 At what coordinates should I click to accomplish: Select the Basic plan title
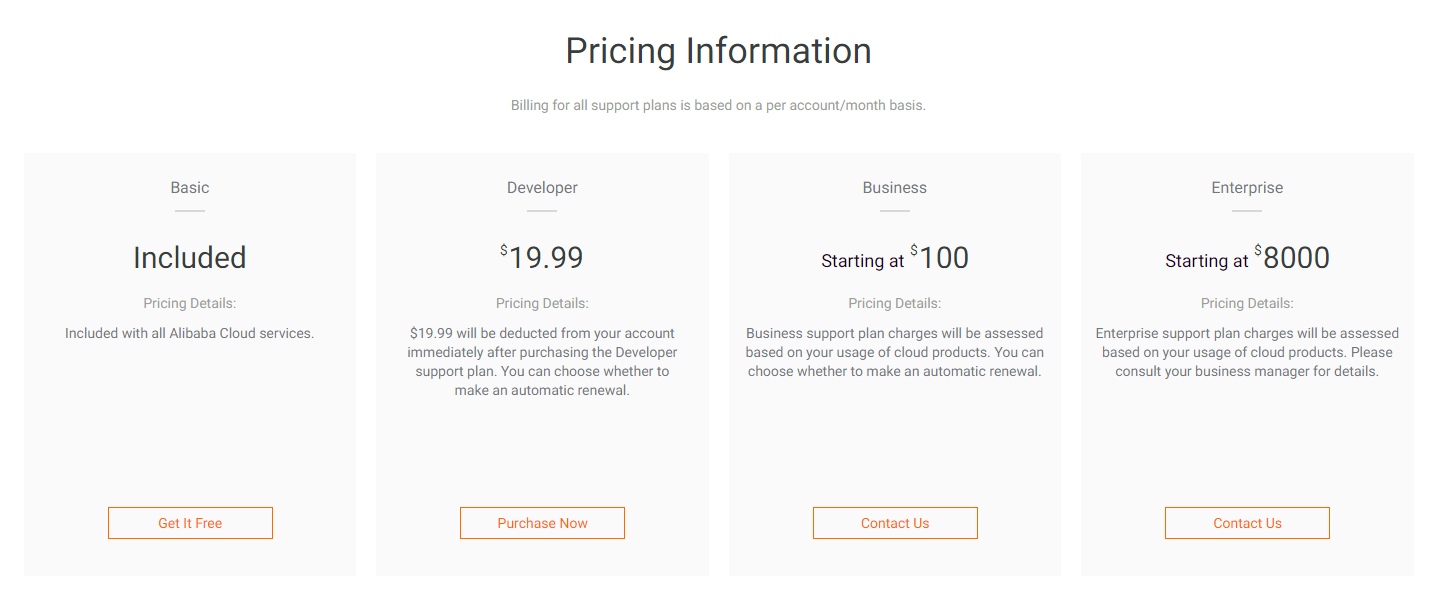click(x=190, y=187)
